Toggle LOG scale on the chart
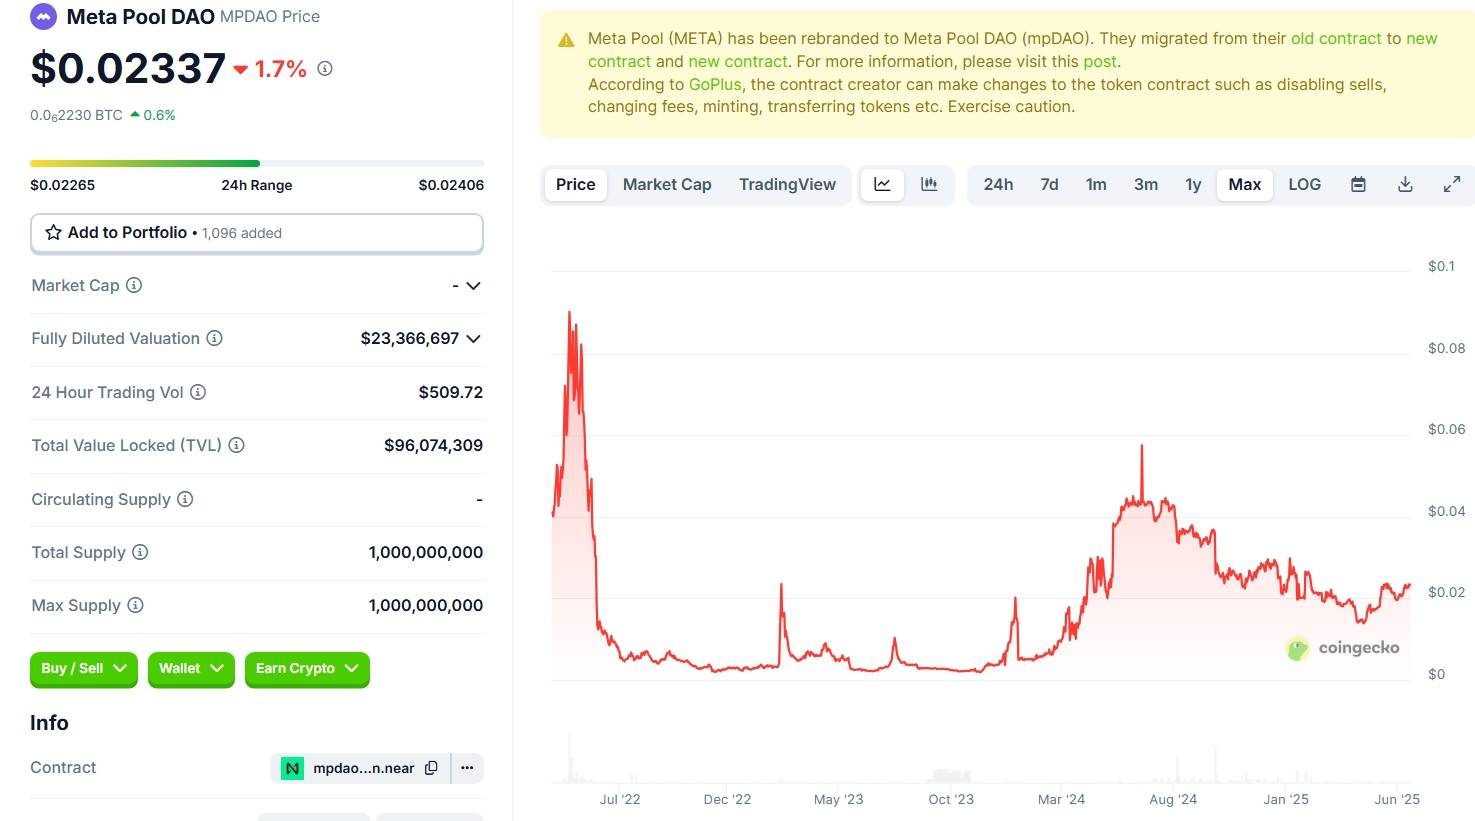1475x821 pixels. (1304, 184)
